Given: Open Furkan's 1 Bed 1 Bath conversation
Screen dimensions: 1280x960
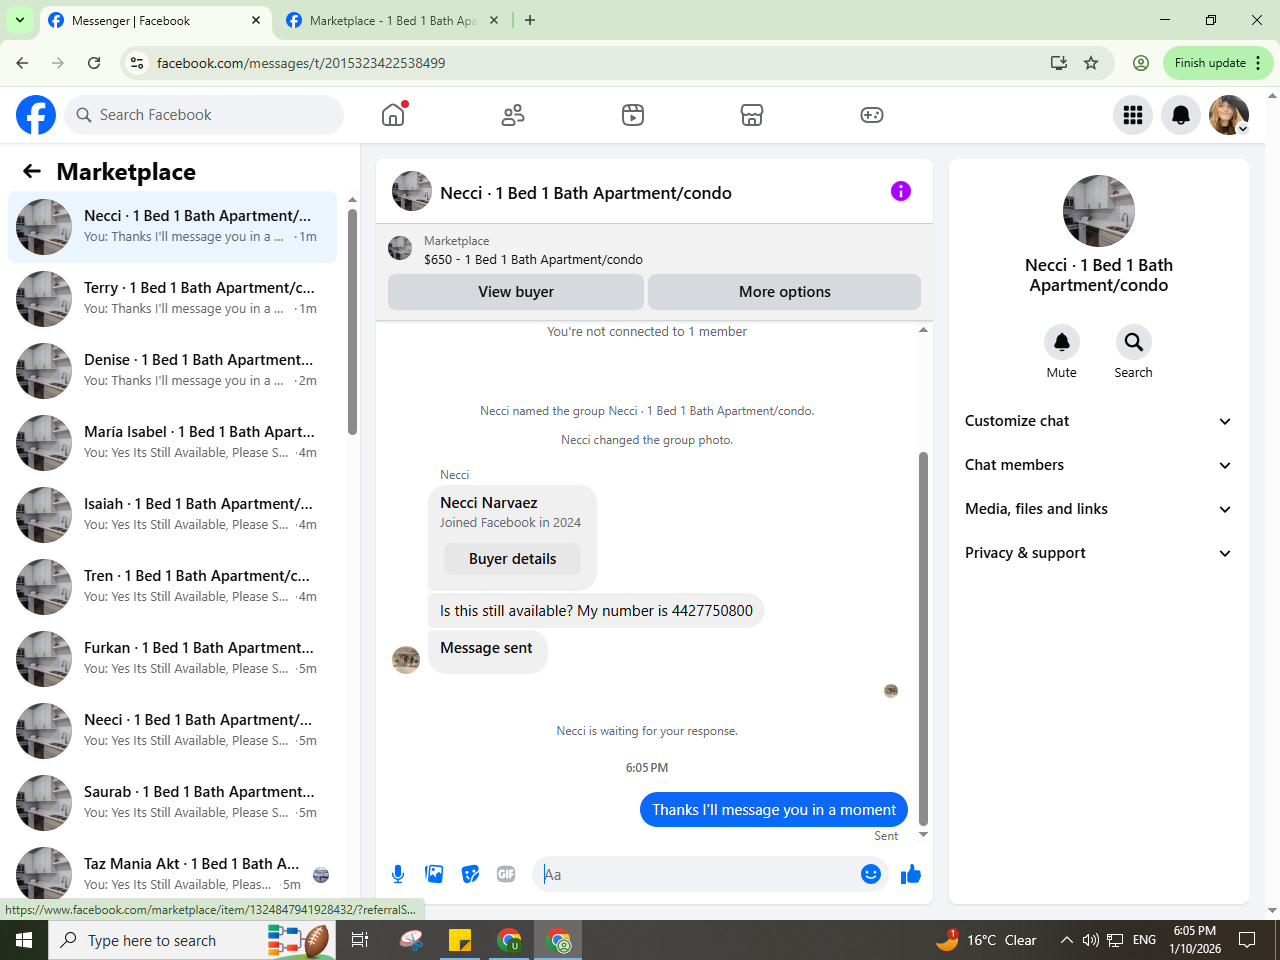Looking at the screenshot, I should pos(172,659).
